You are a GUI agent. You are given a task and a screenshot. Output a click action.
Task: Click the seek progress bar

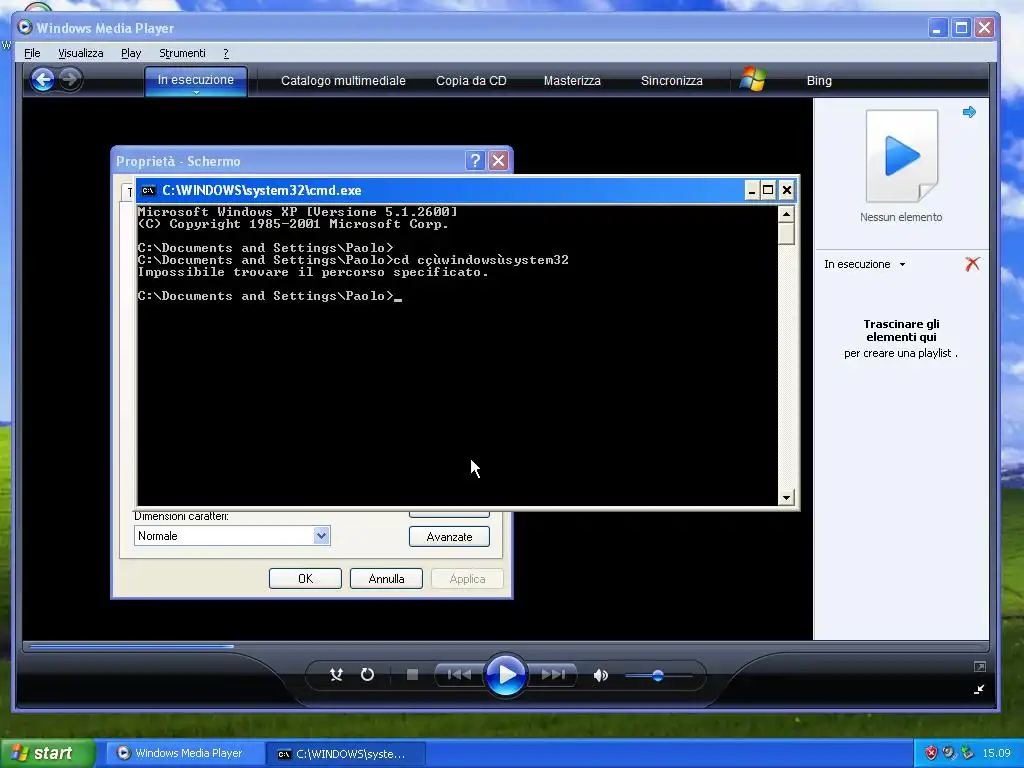coord(506,647)
